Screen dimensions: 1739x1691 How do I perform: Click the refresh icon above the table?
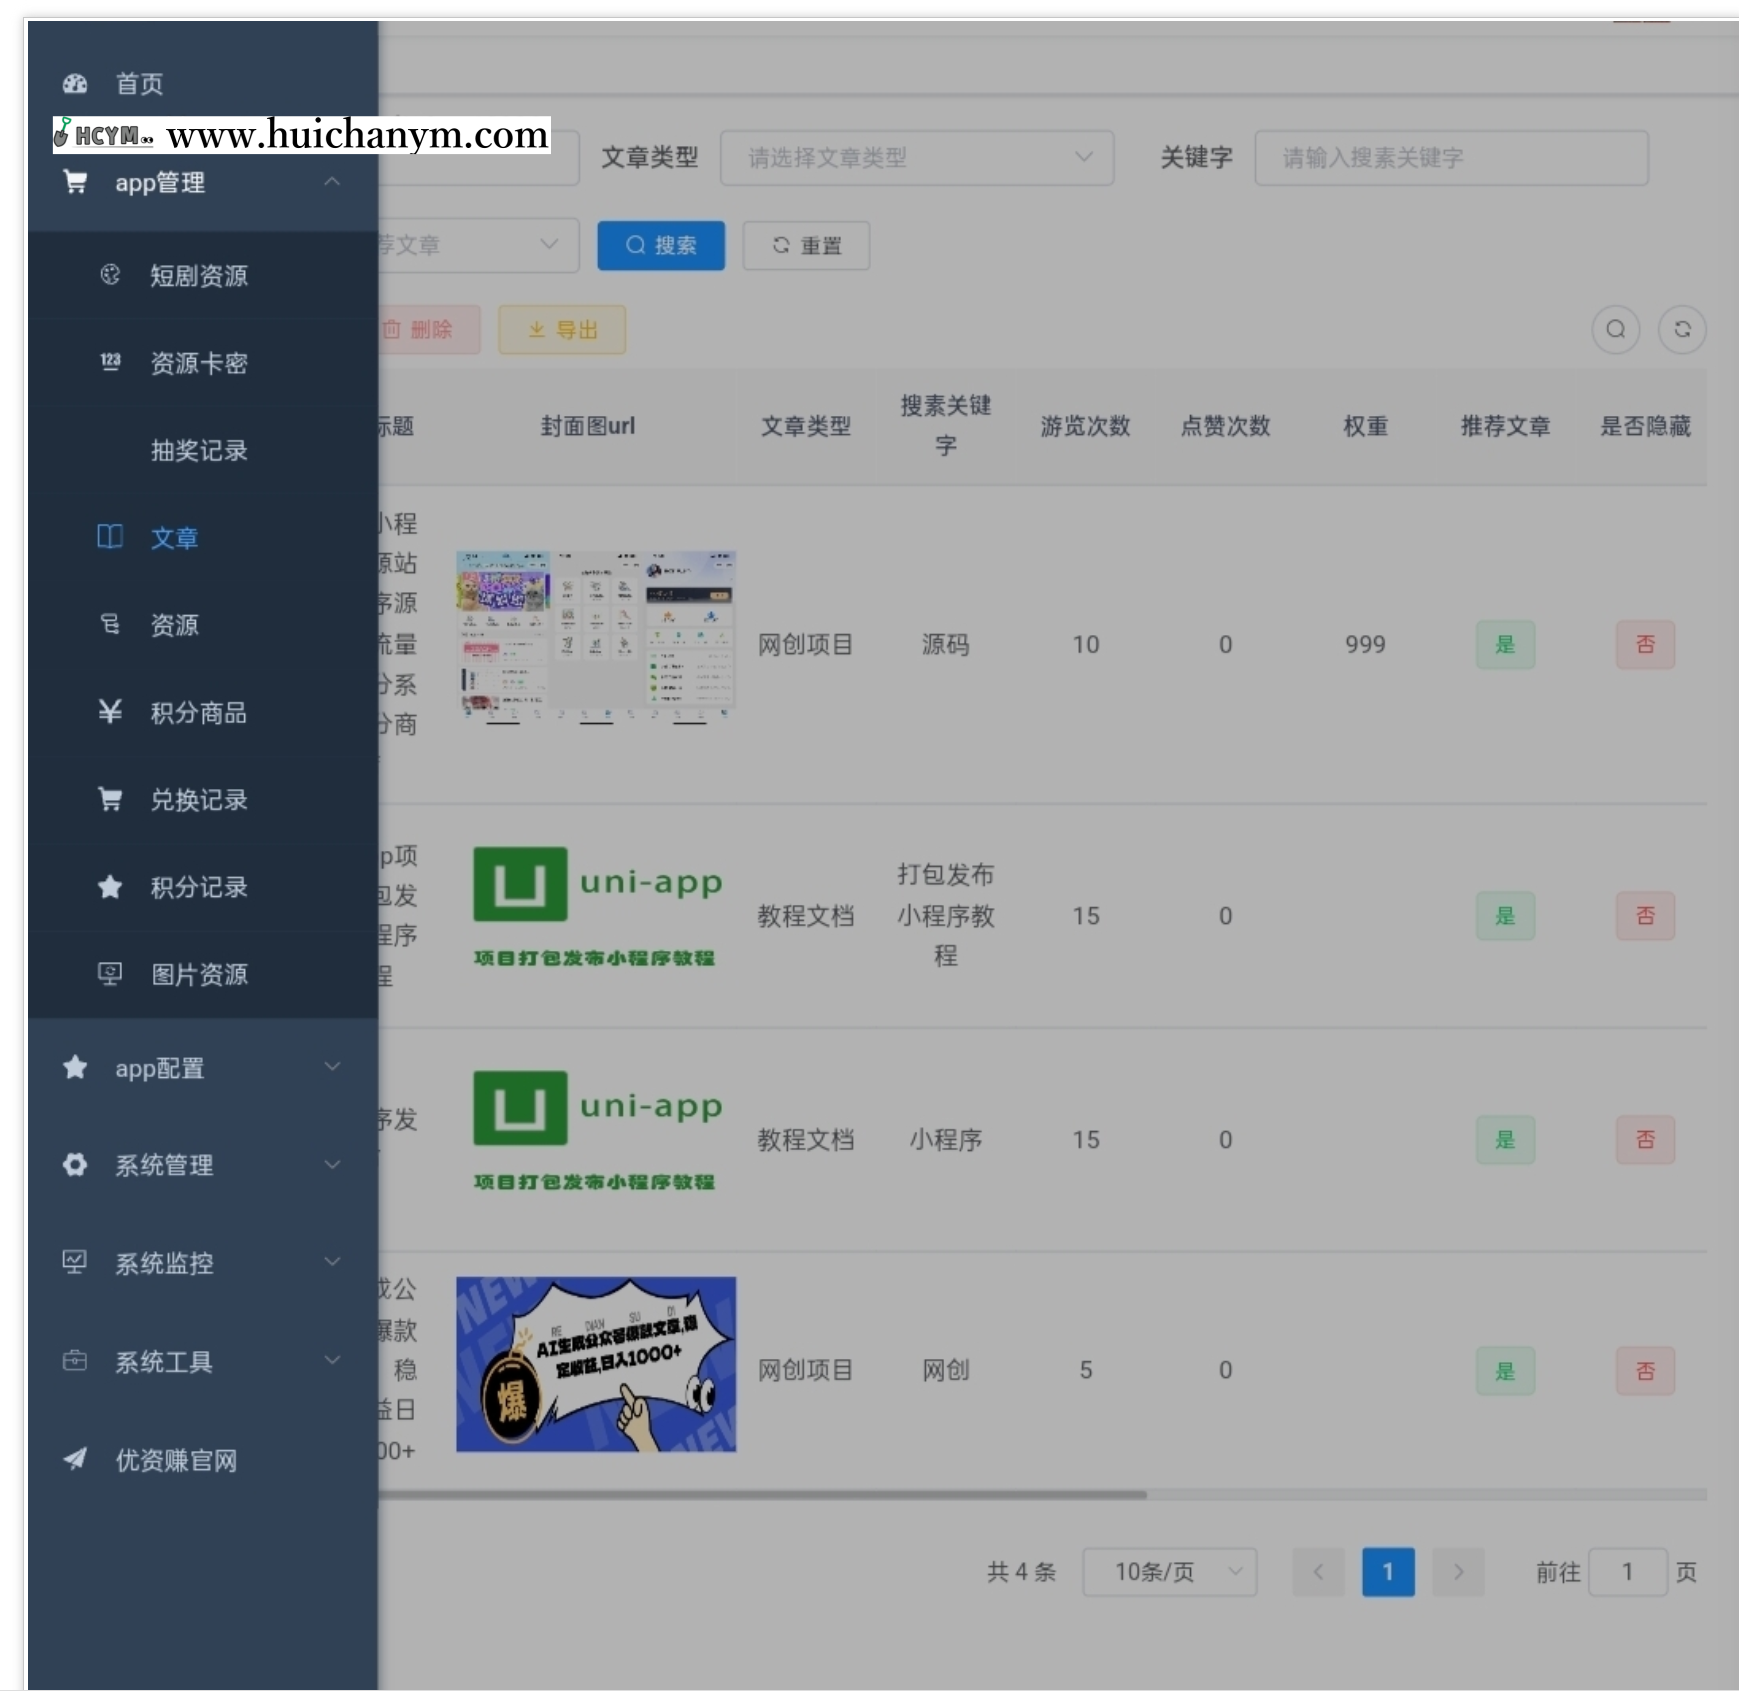(1683, 329)
